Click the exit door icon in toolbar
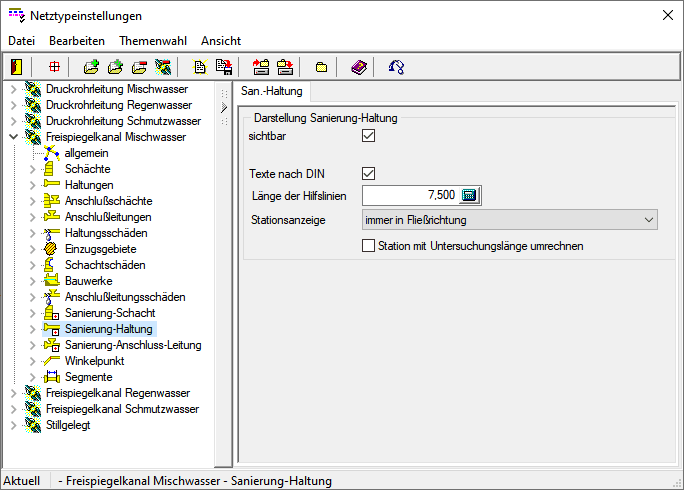This screenshot has width=684, height=490. click(16, 67)
